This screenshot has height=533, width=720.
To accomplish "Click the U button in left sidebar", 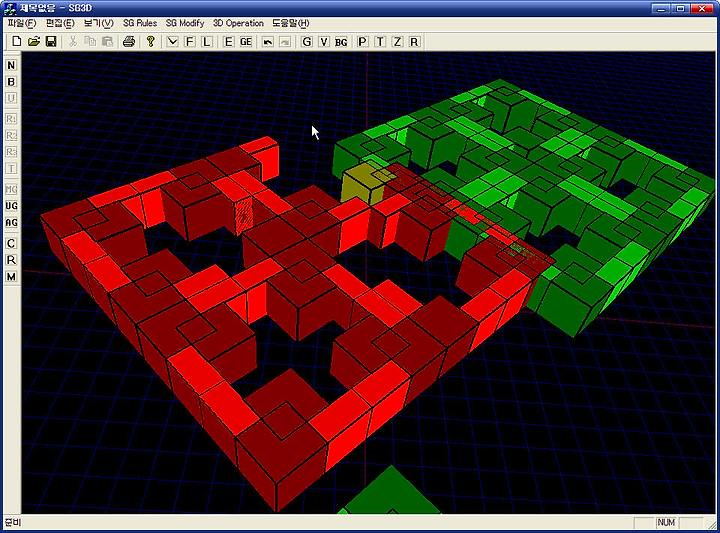I will click(x=11, y=98).
